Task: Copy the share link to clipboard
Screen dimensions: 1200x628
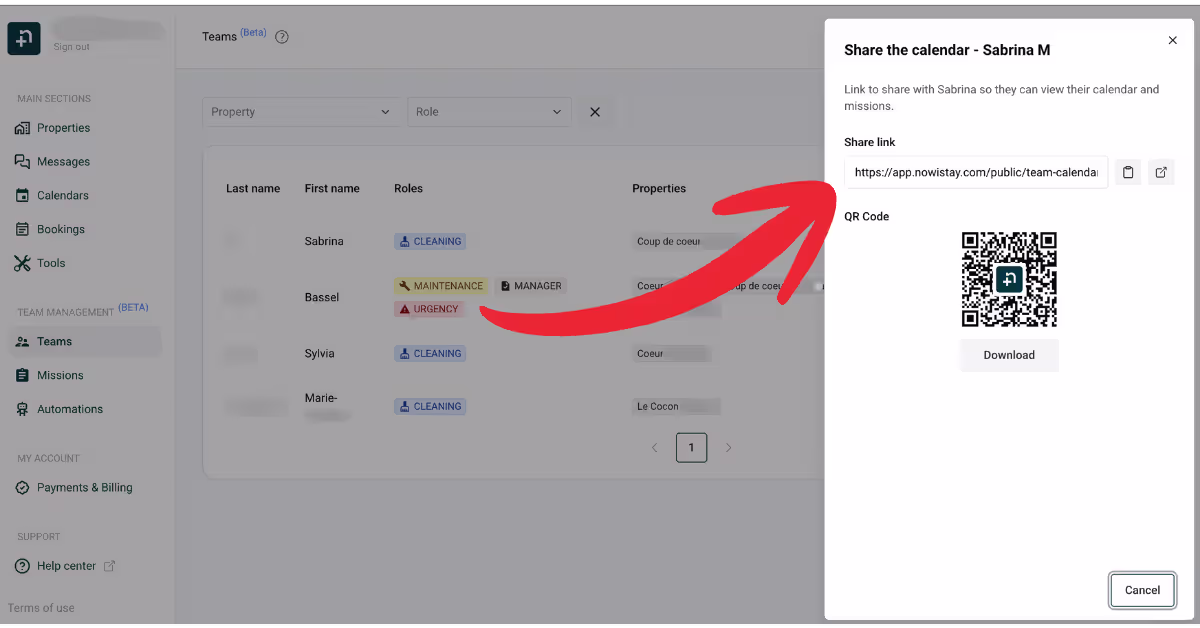Action: (1128, 172)
